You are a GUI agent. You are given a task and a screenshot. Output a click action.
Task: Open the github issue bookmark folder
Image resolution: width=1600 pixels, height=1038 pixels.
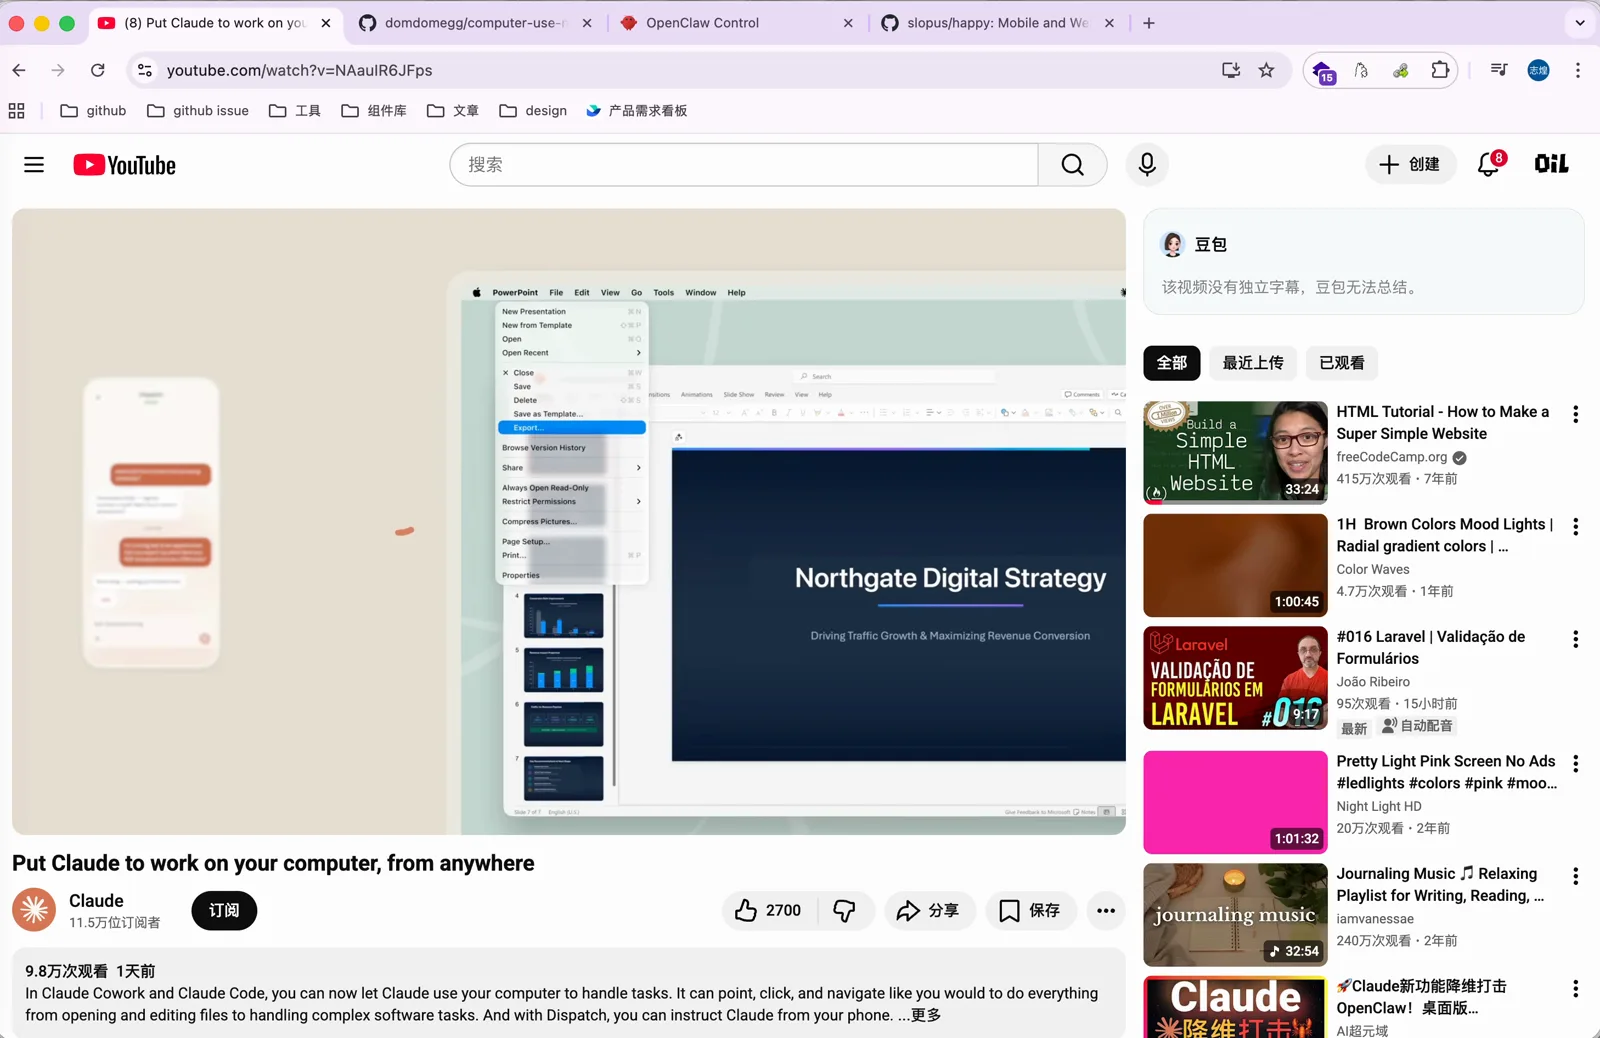point(198,111)
